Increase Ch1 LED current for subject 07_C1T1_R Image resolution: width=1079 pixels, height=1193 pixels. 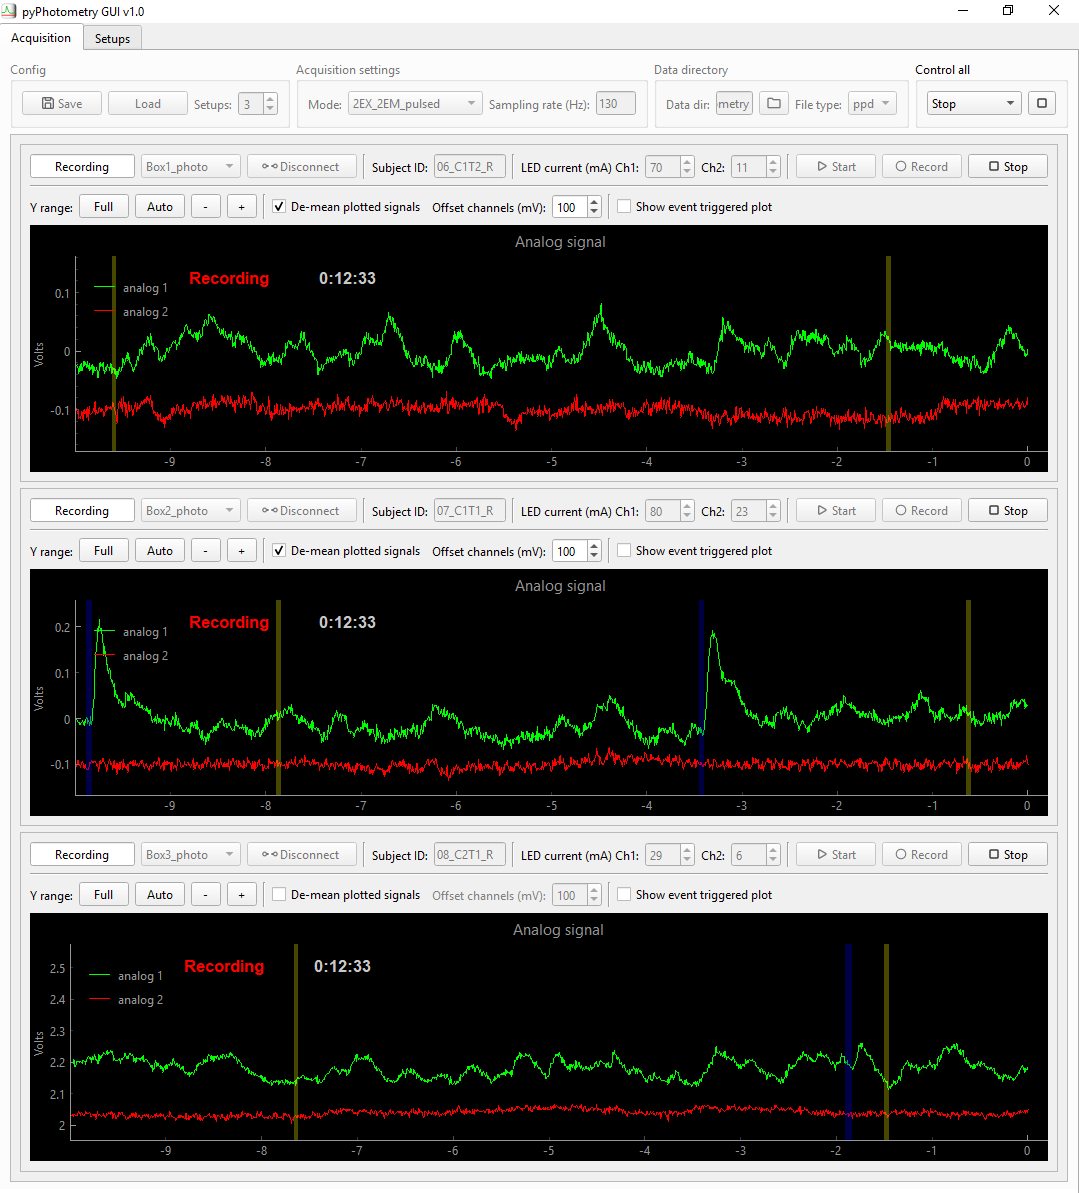[x=686, y=506]
